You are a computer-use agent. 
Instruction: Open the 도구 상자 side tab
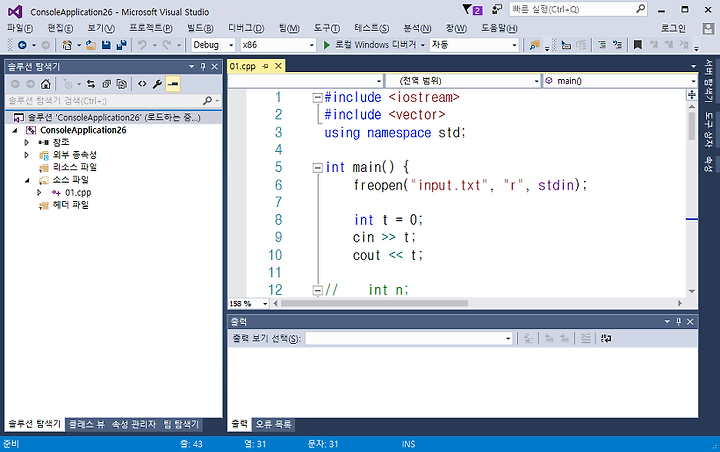tap(709, 130)
